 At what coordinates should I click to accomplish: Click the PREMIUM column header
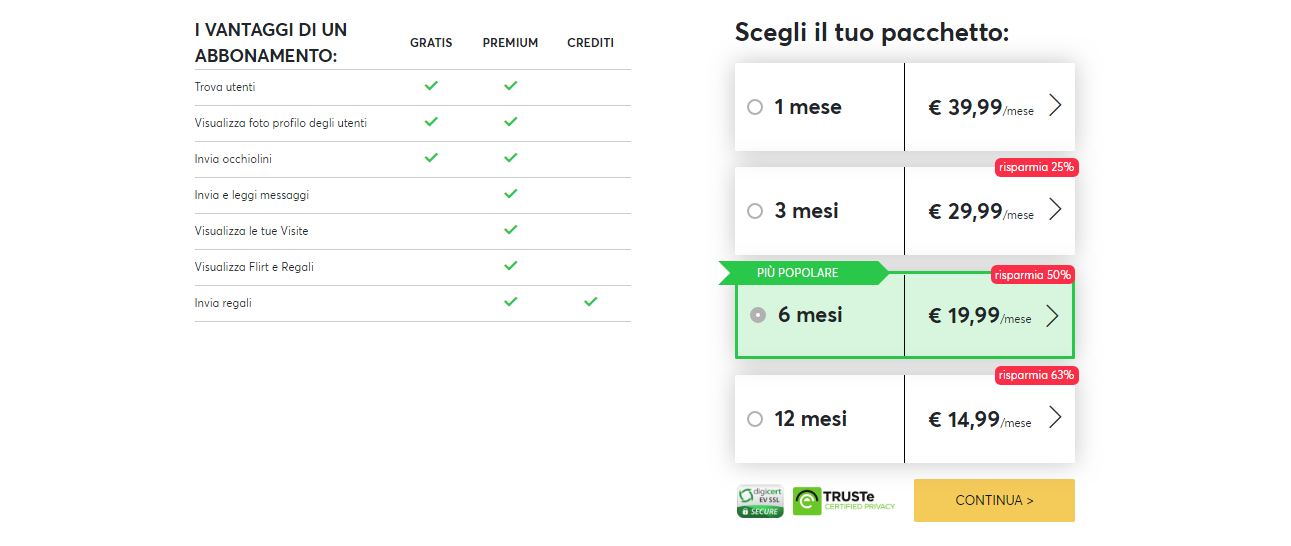pos(510,43)
